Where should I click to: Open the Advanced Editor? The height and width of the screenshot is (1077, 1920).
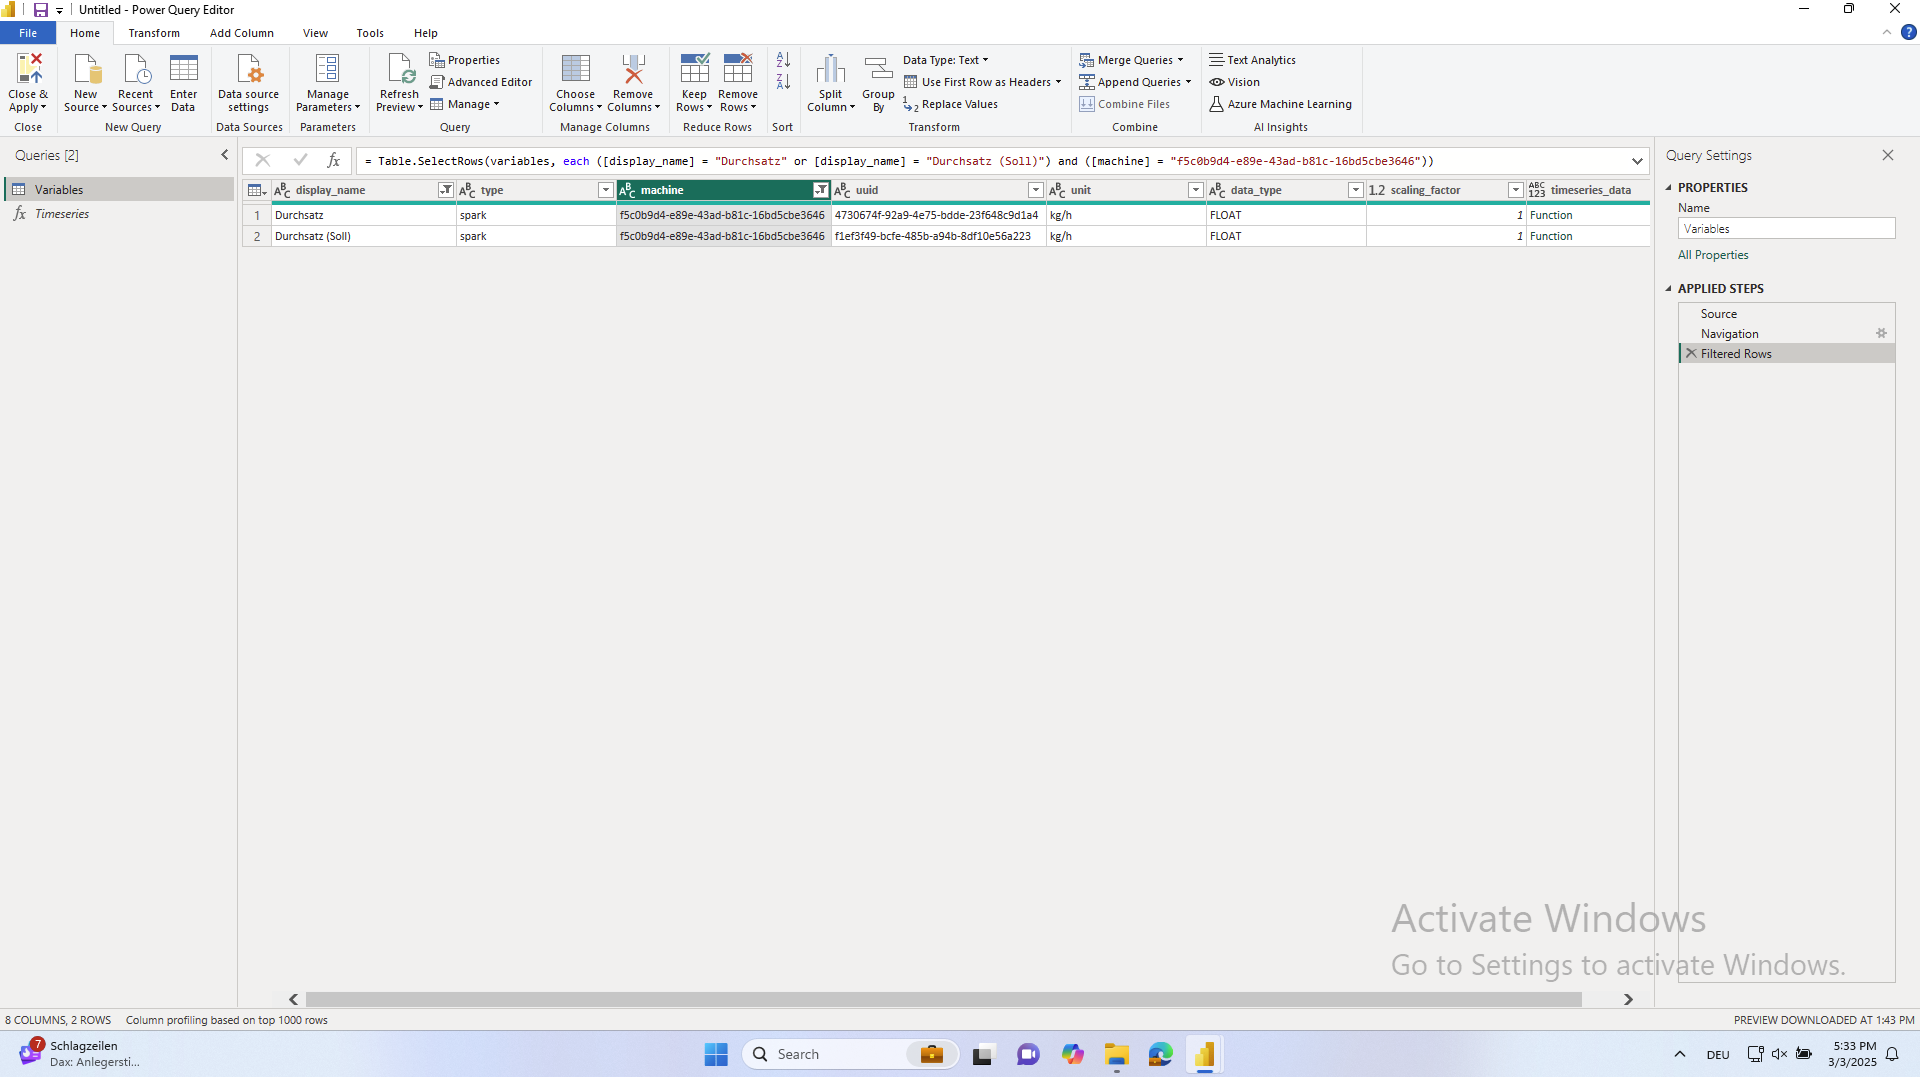[x=481, y=82]
